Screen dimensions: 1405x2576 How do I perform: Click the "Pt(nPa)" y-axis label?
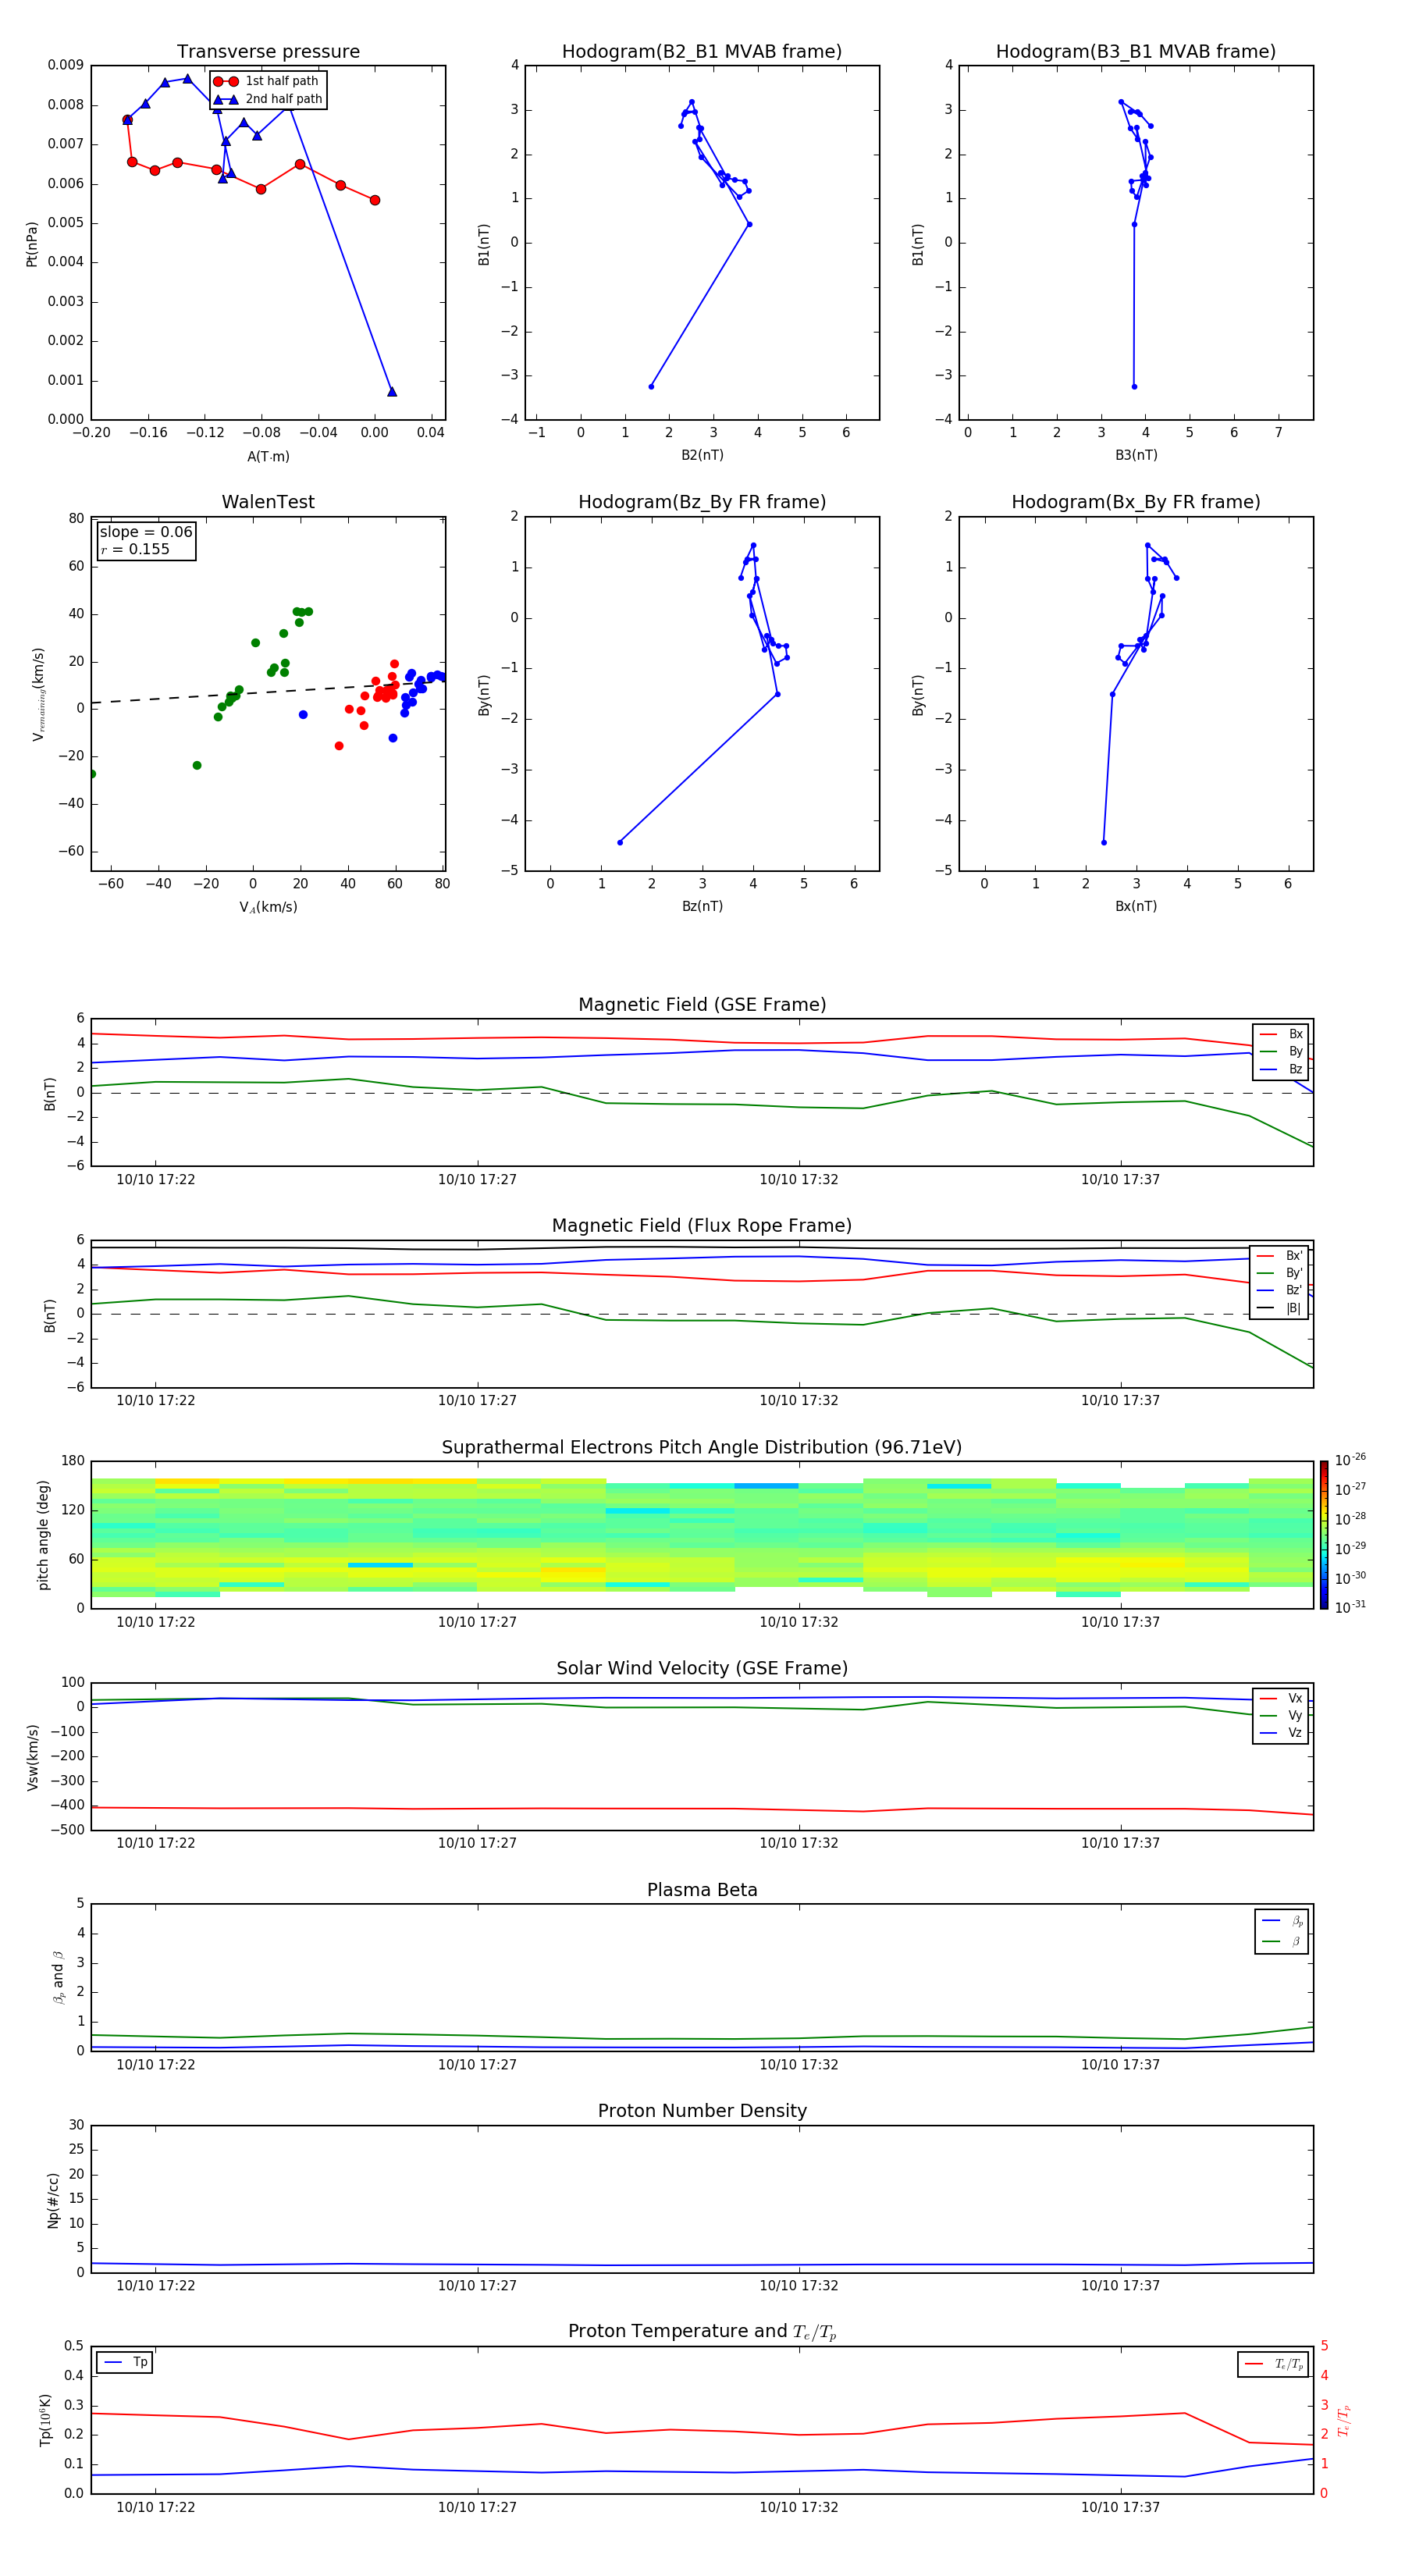pyautogui.click(x=31, y=243)
